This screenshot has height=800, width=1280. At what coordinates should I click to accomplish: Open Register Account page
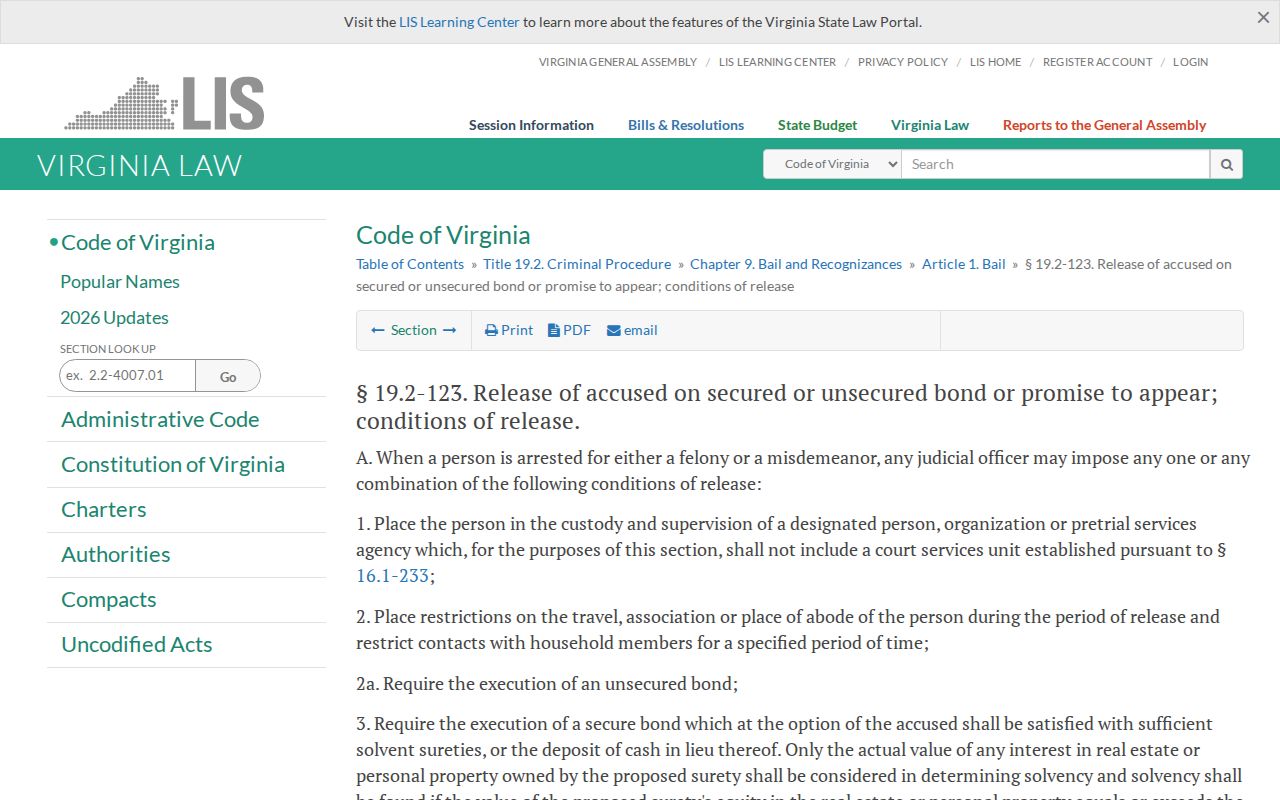[1097, 62]
